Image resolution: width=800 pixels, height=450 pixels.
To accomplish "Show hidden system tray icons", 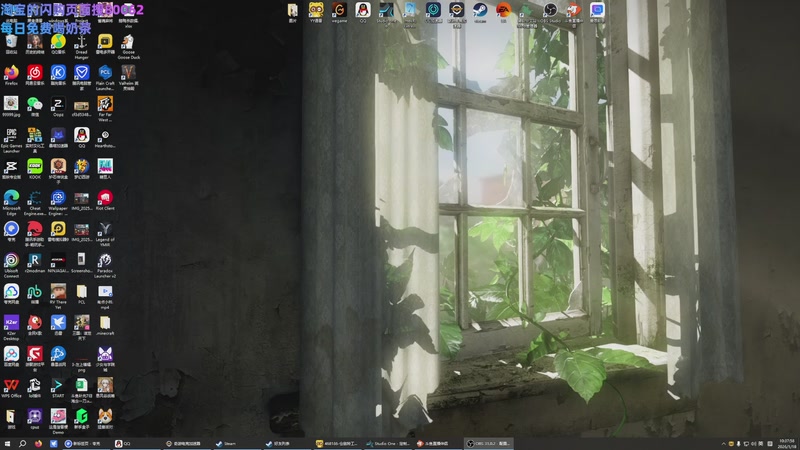I will [723, 444].
